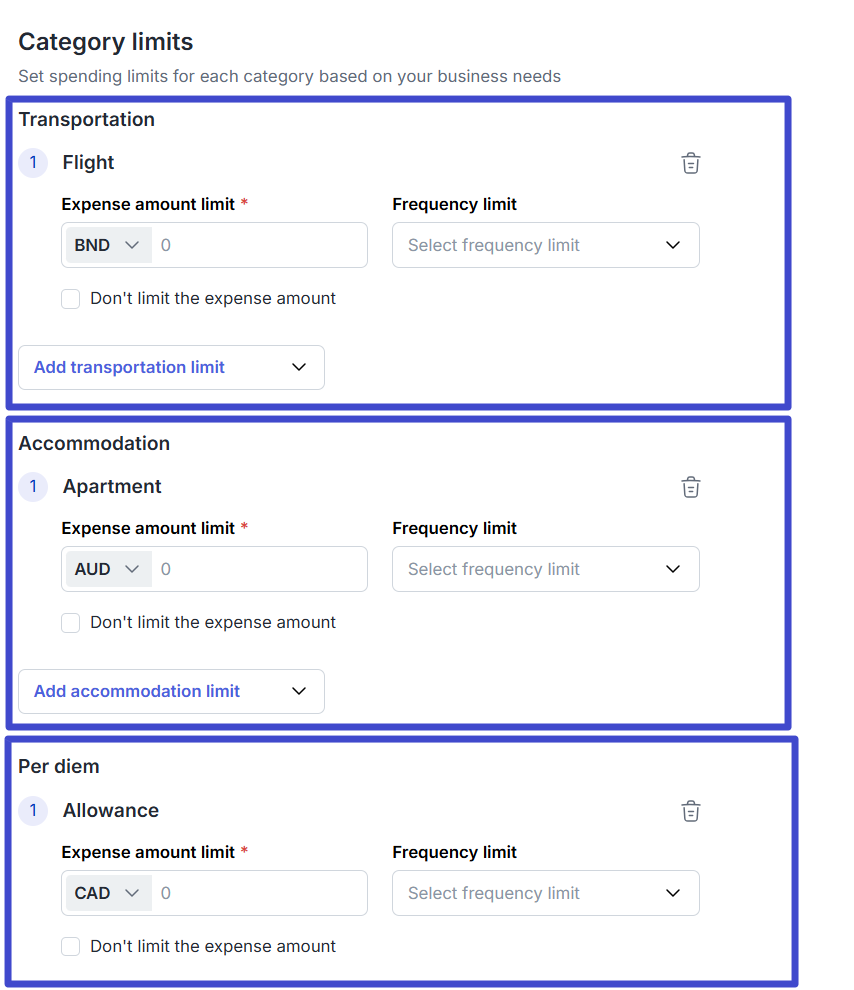
Task: Focus the Flight expense amount field
Action: point(260,245)
